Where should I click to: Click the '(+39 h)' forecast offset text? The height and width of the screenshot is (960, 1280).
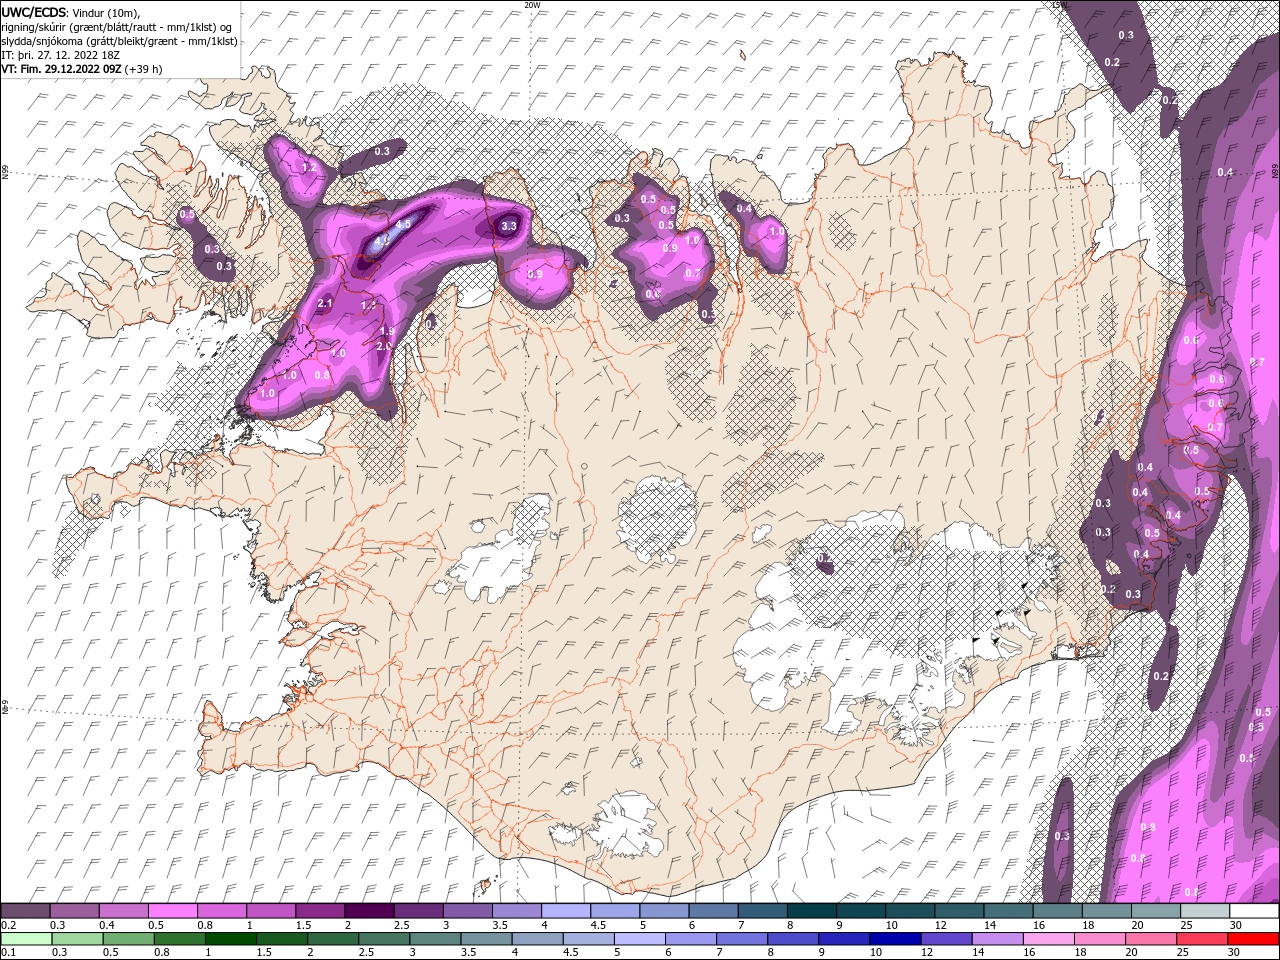[144, 69]
